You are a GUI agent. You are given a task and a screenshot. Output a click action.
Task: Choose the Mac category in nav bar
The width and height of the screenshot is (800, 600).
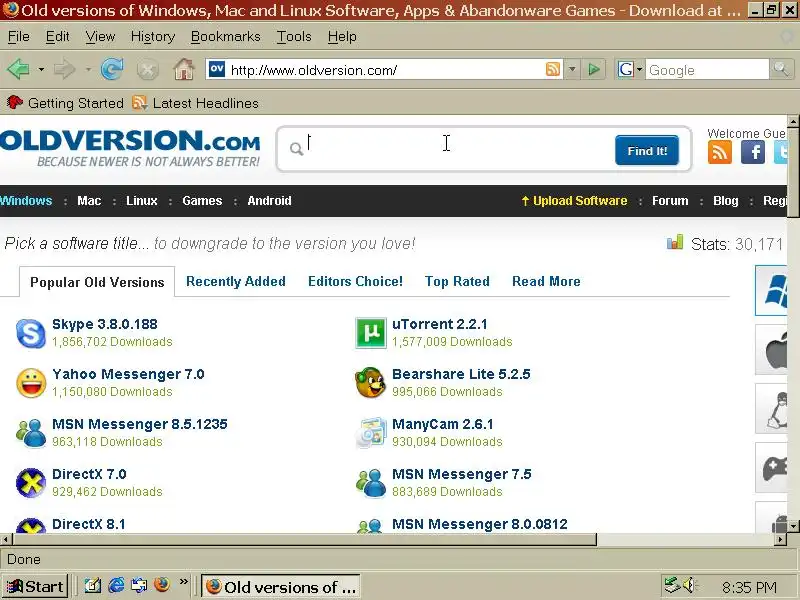point(89,201)
